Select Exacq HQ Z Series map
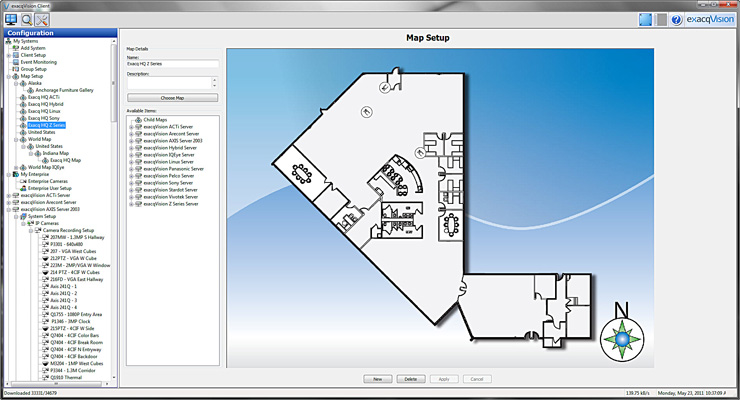 coord(47,125)
